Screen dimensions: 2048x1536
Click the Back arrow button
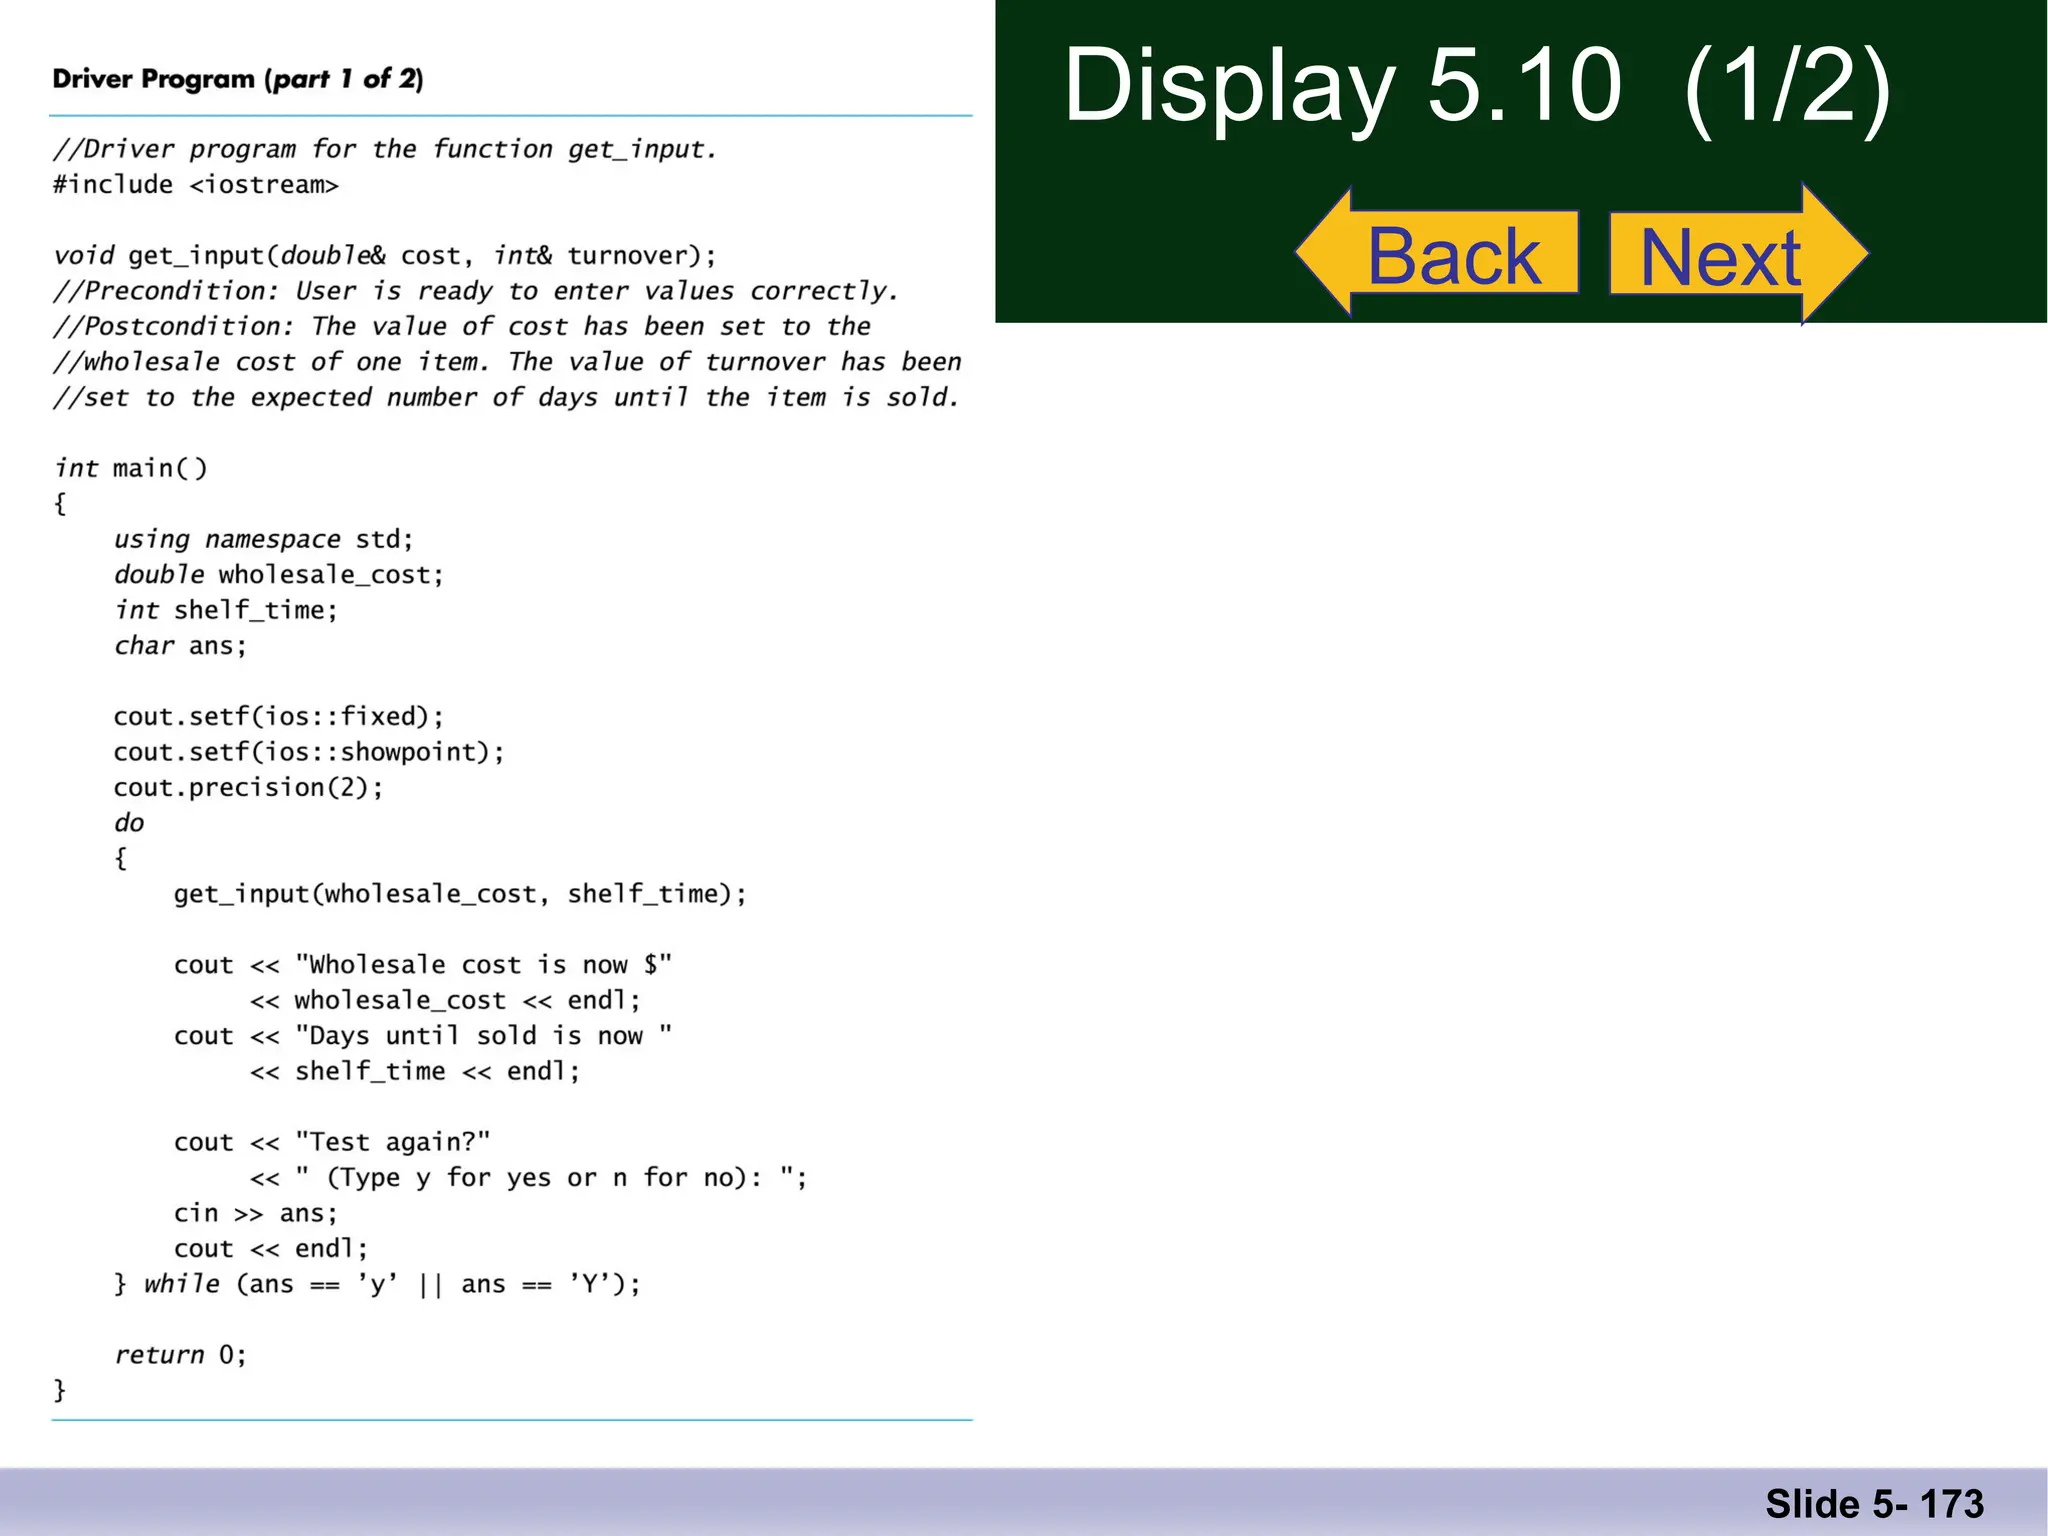1452,254
